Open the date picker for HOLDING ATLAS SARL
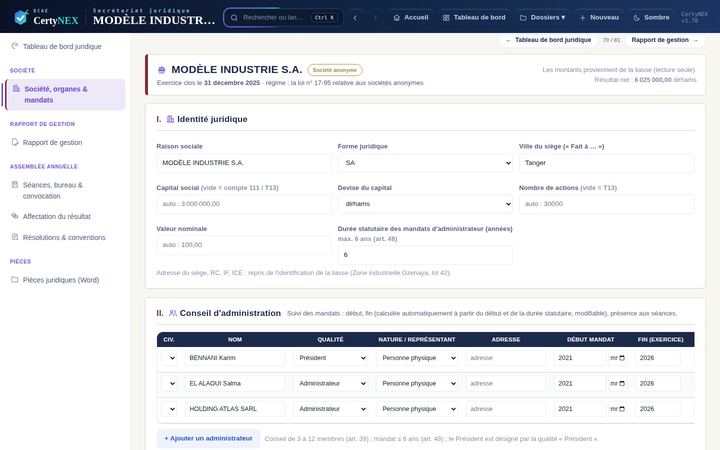Screen dimensions: 720x450 (622, 409)
